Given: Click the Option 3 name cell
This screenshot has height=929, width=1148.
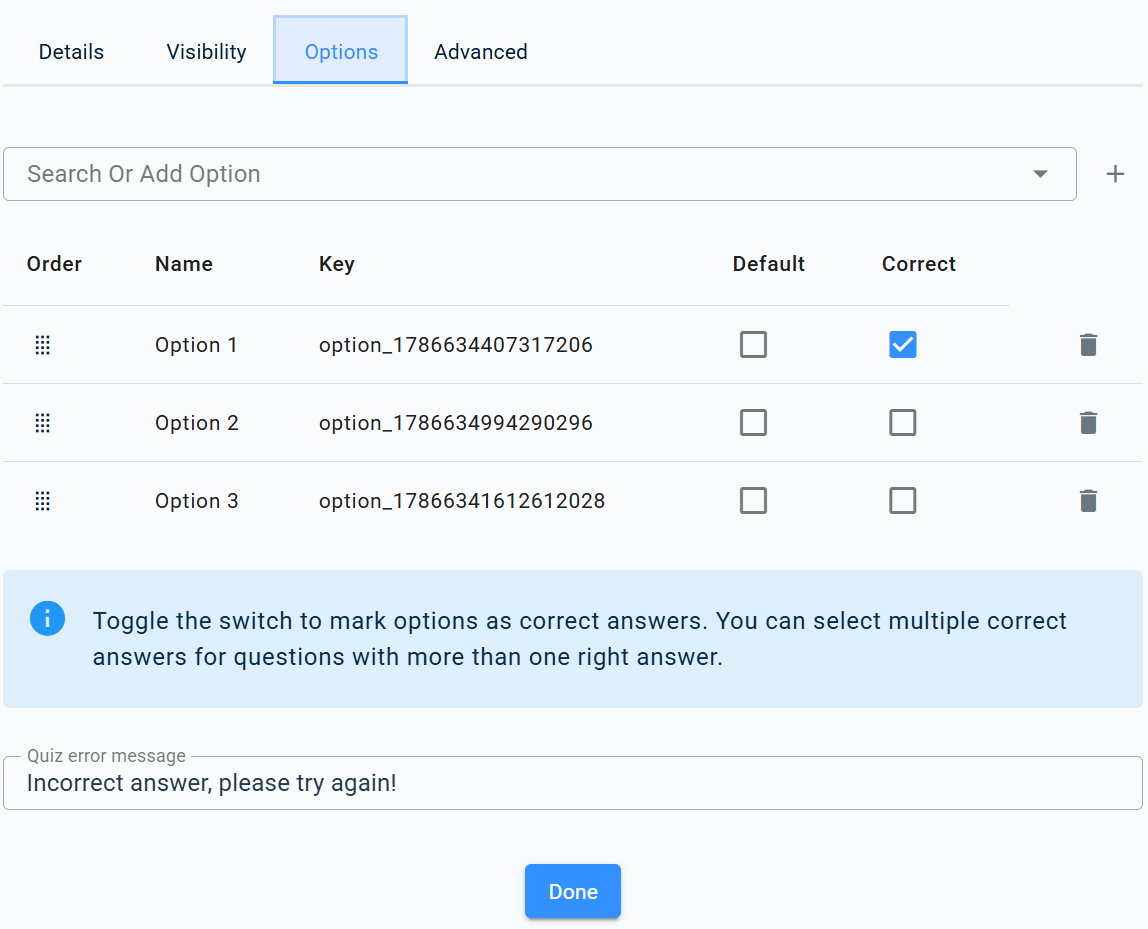Looking at the screenshot, I should pyautogui.click(x=197, y=501).
